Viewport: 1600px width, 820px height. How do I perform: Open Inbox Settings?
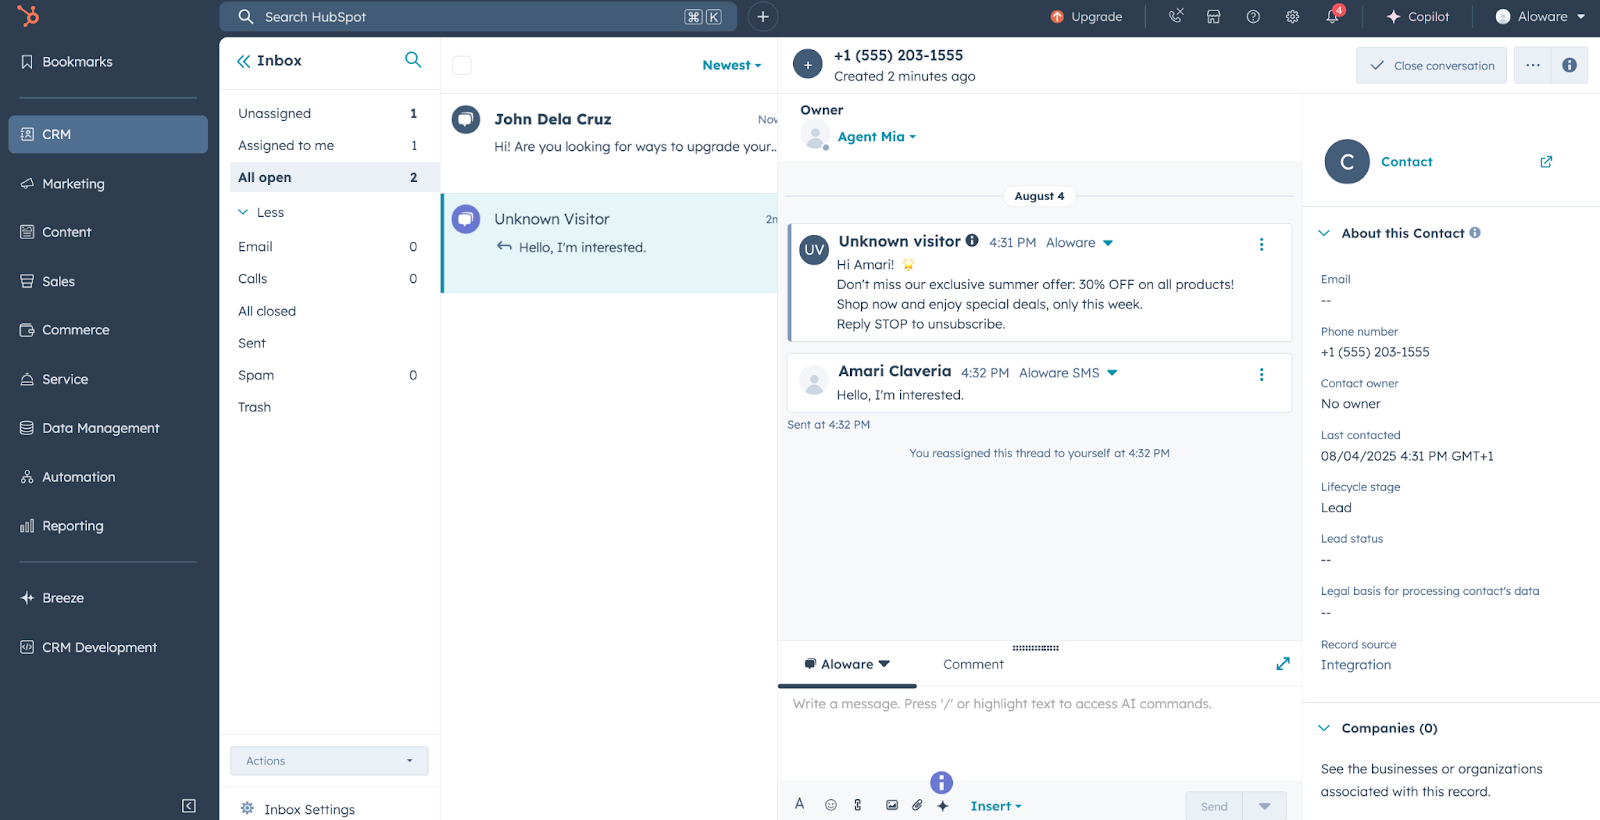tap(299, 809)
